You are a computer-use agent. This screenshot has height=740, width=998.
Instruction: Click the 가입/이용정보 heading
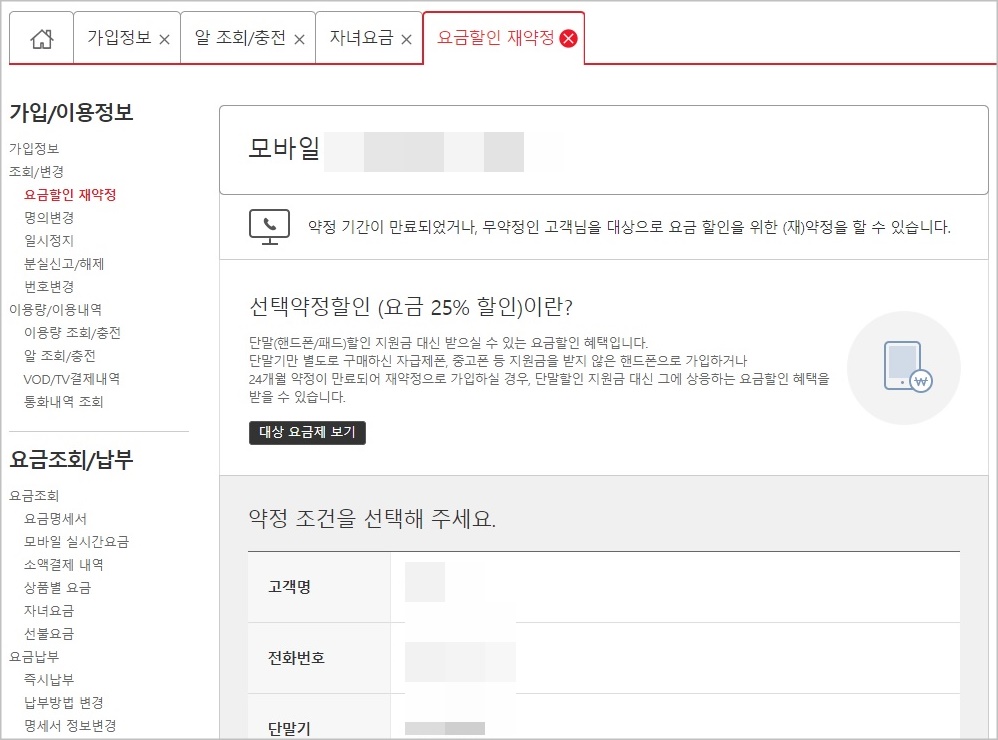click(x=71, y=113)
